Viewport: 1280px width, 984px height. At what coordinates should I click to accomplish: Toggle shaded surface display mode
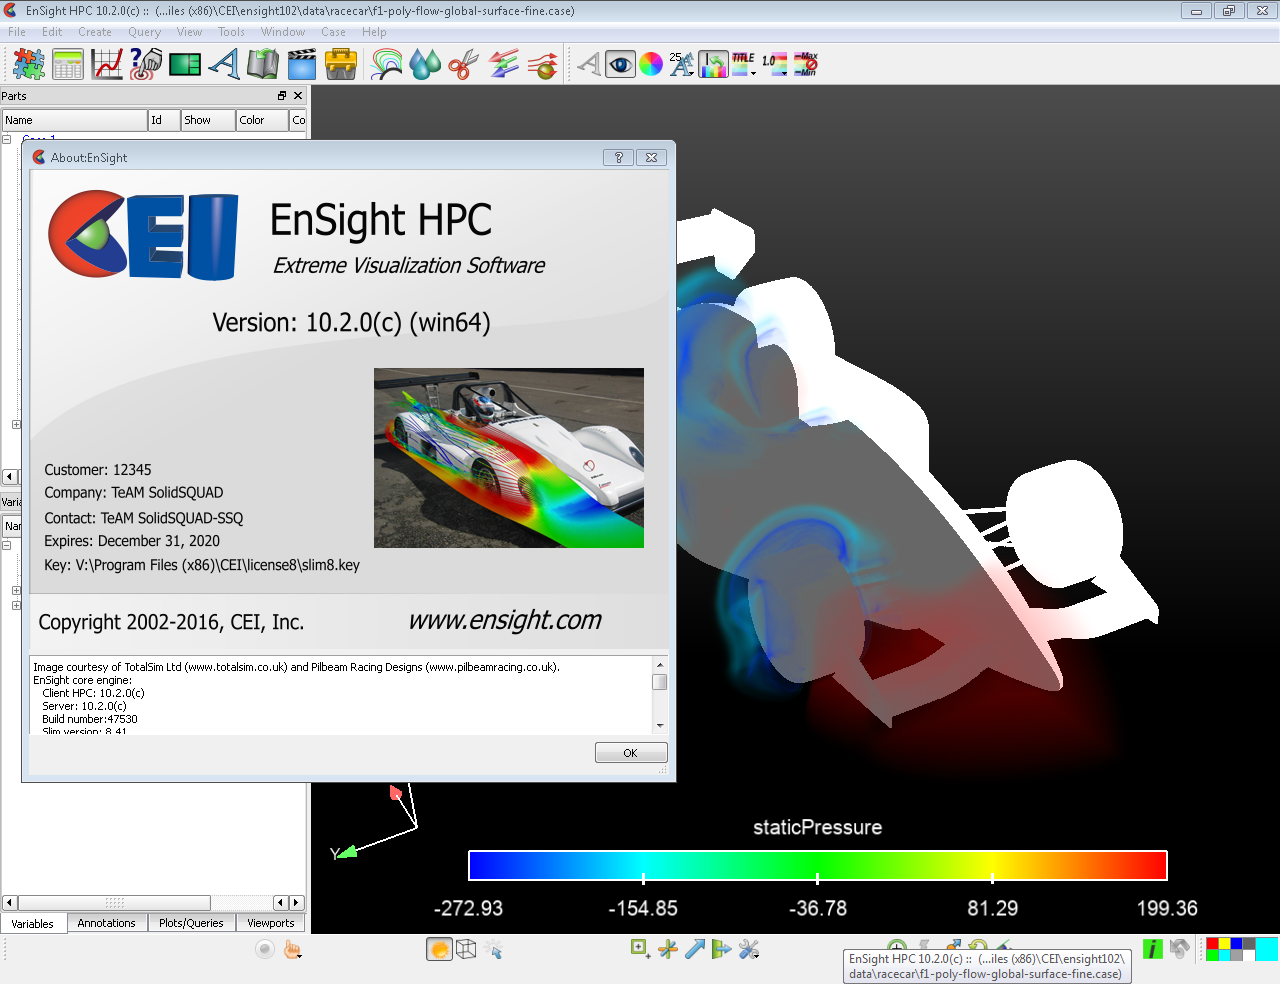(x=439, y=949)
